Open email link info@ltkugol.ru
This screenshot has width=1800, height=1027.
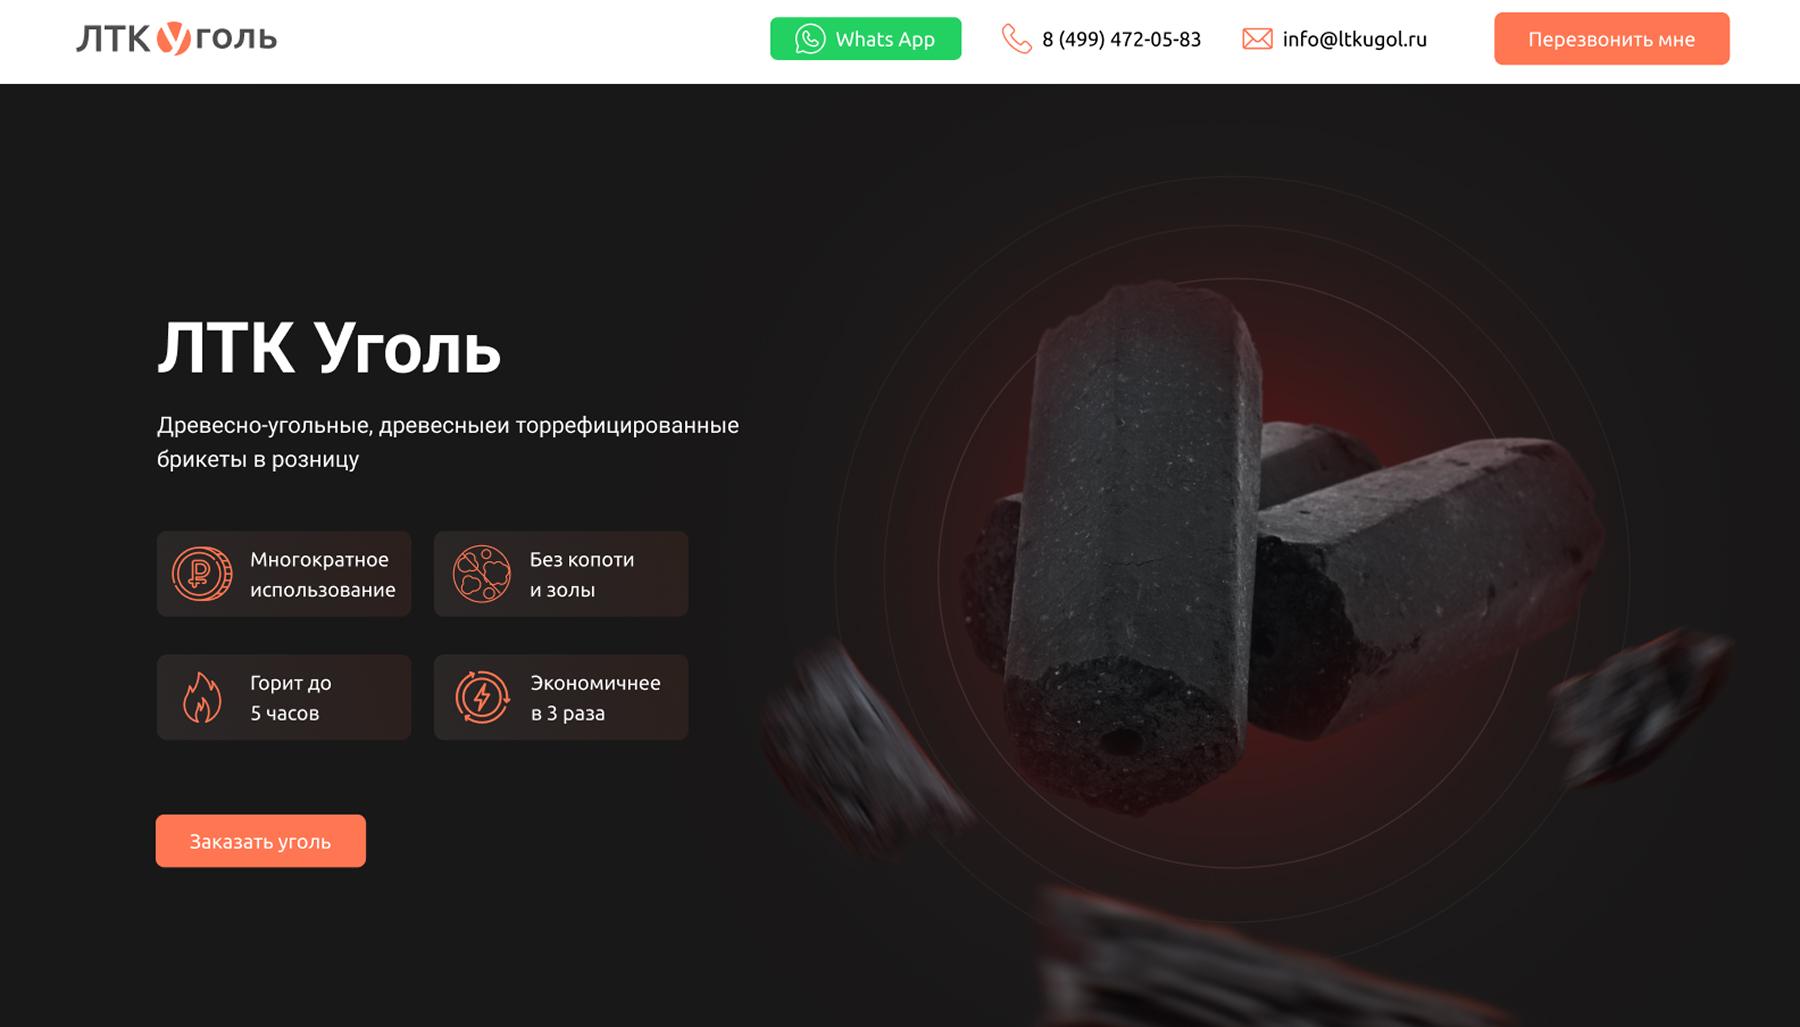(x=1354, y=39)
